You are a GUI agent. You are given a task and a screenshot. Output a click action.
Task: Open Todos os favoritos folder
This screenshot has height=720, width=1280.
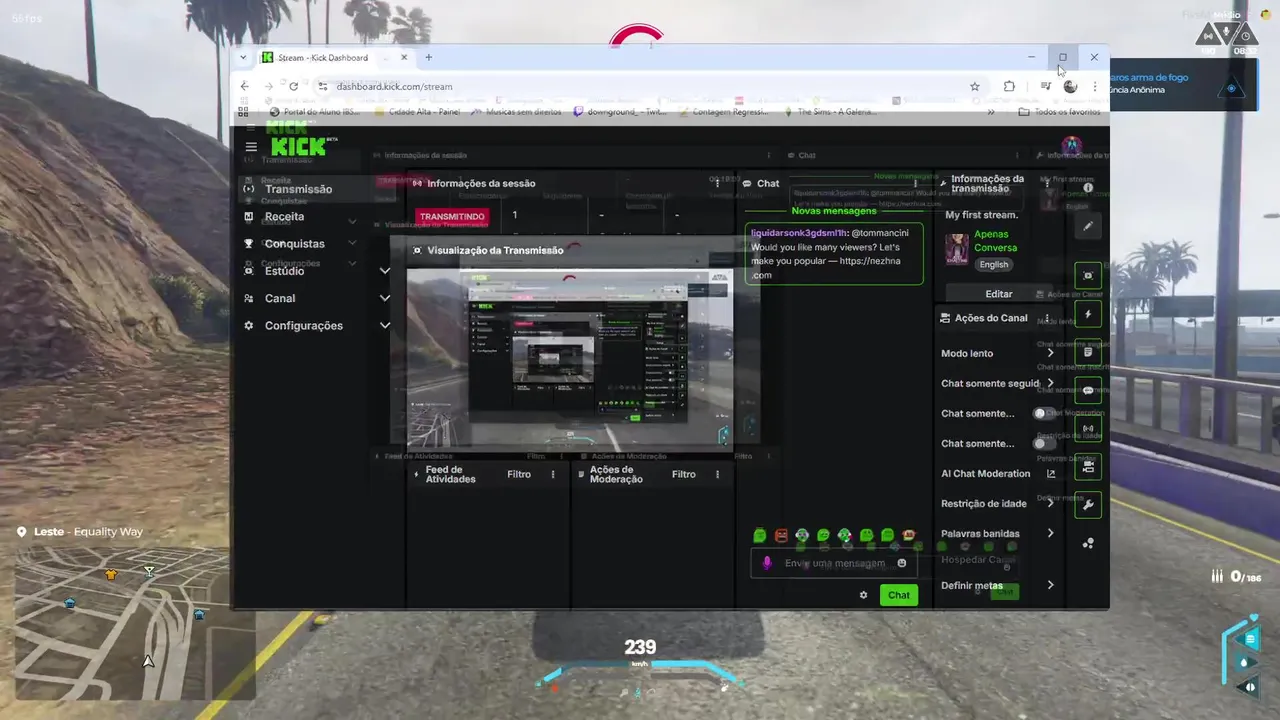point(1059,112)
